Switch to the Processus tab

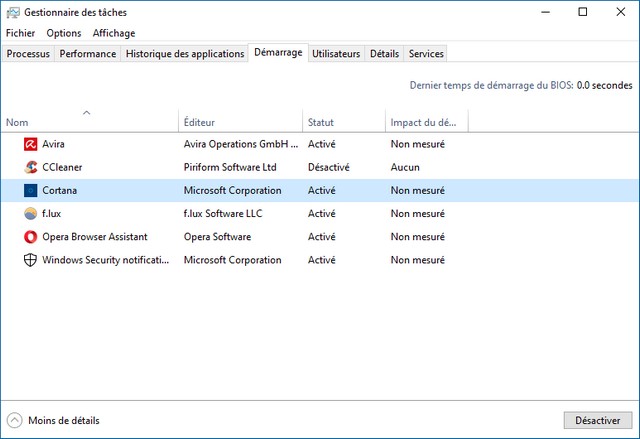click(28, 54)
